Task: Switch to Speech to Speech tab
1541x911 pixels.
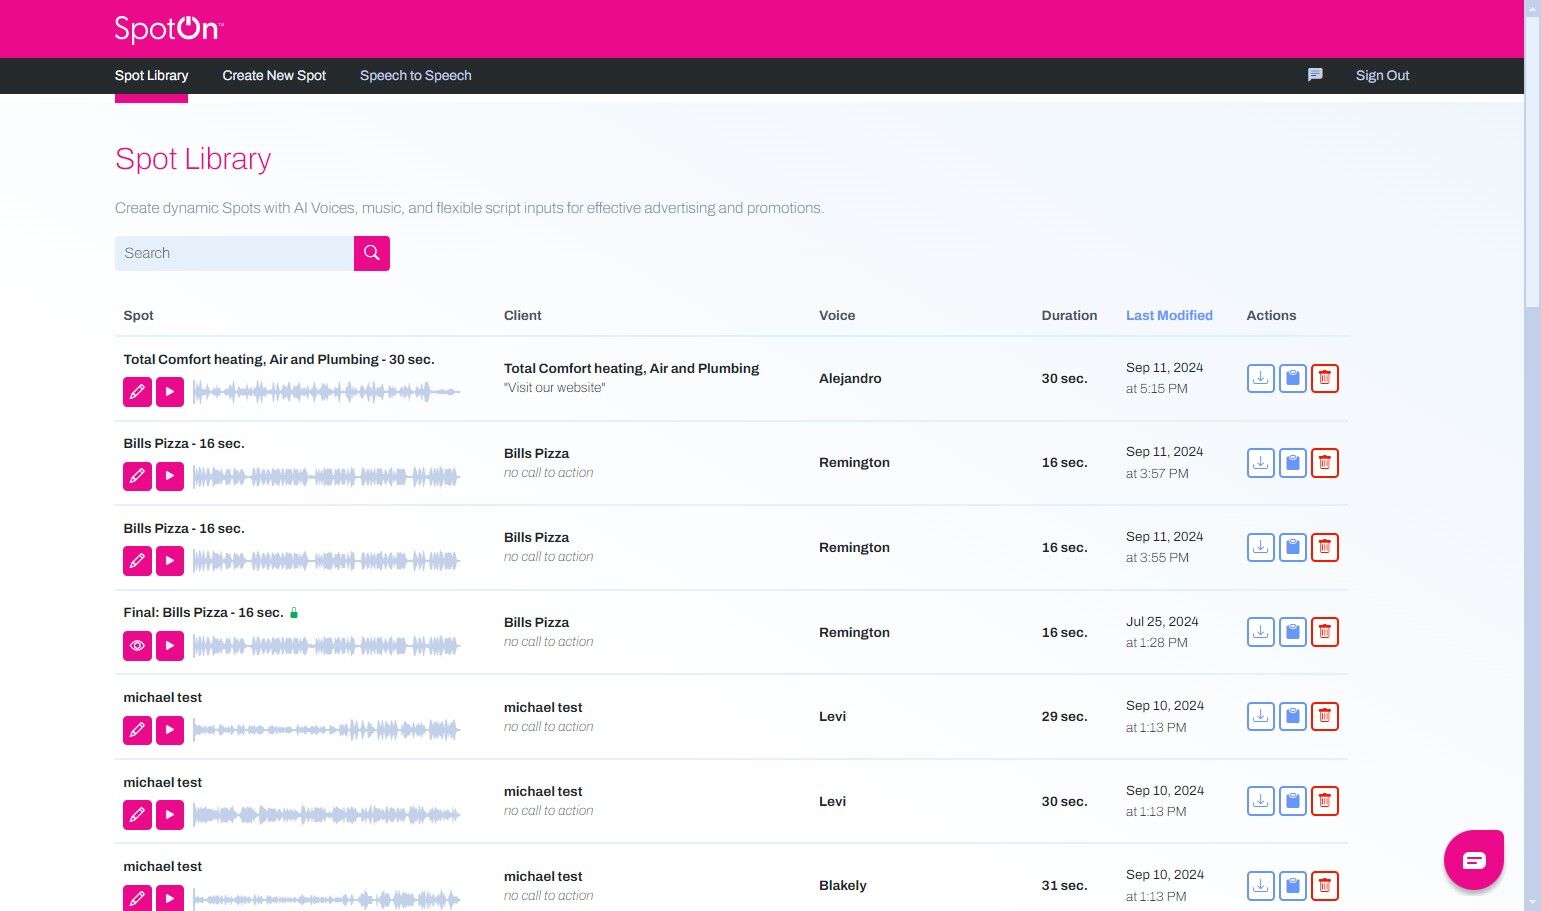Action: click(415, 75)
